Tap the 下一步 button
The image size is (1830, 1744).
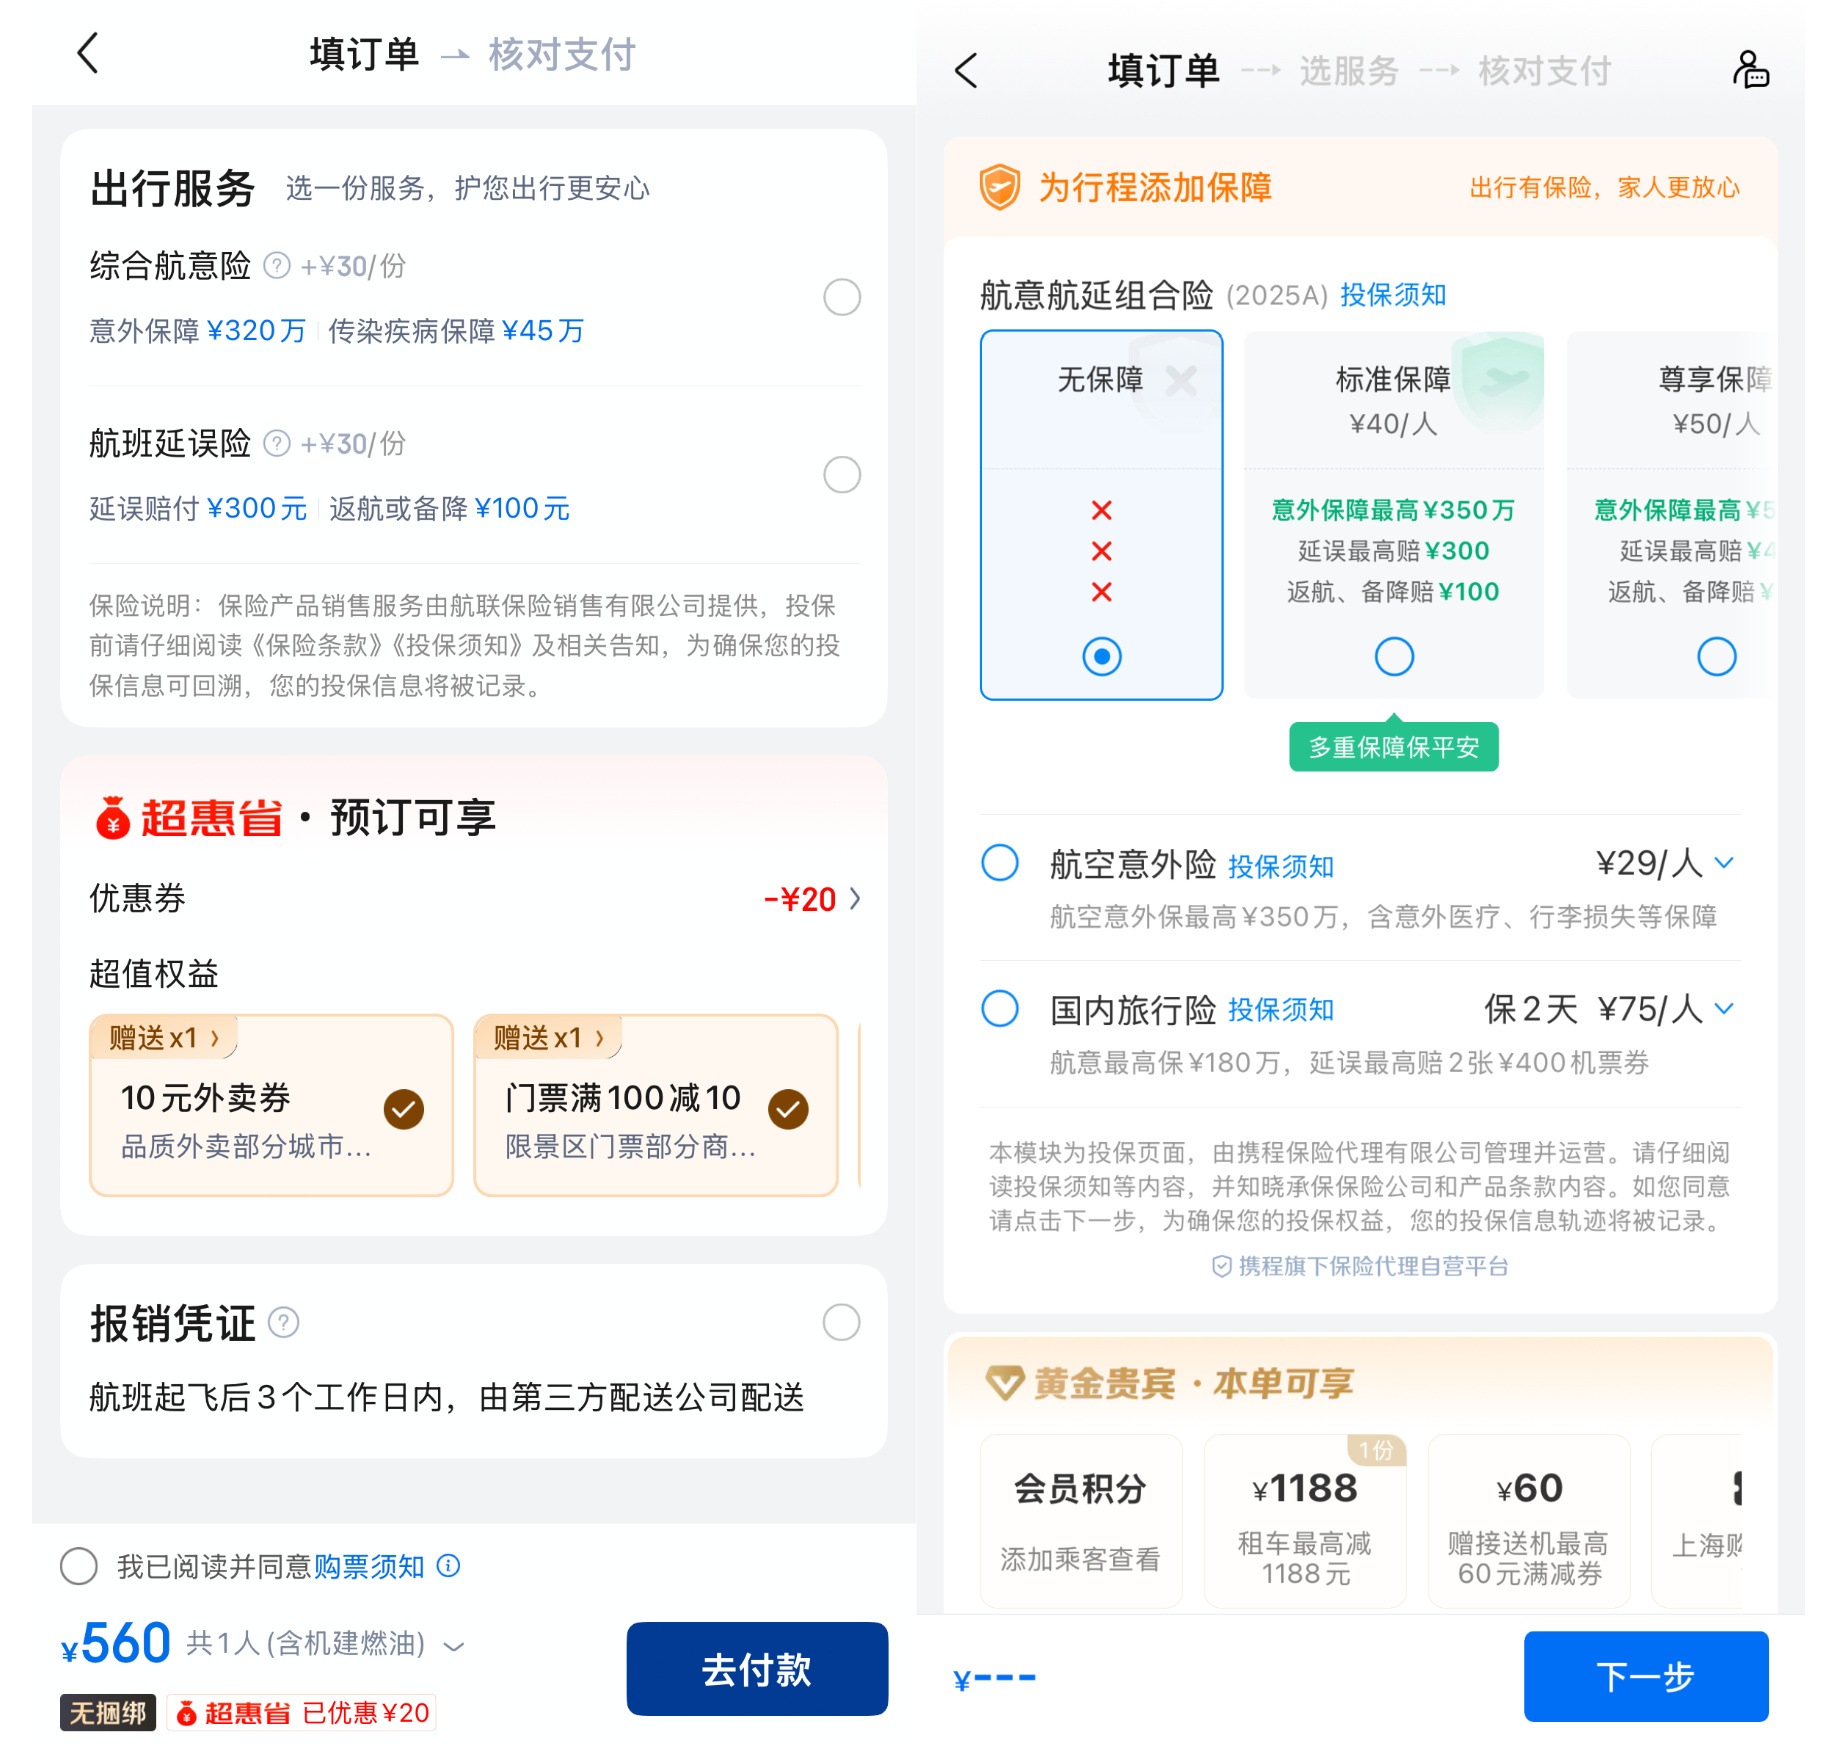[x=1646, y=1676]
